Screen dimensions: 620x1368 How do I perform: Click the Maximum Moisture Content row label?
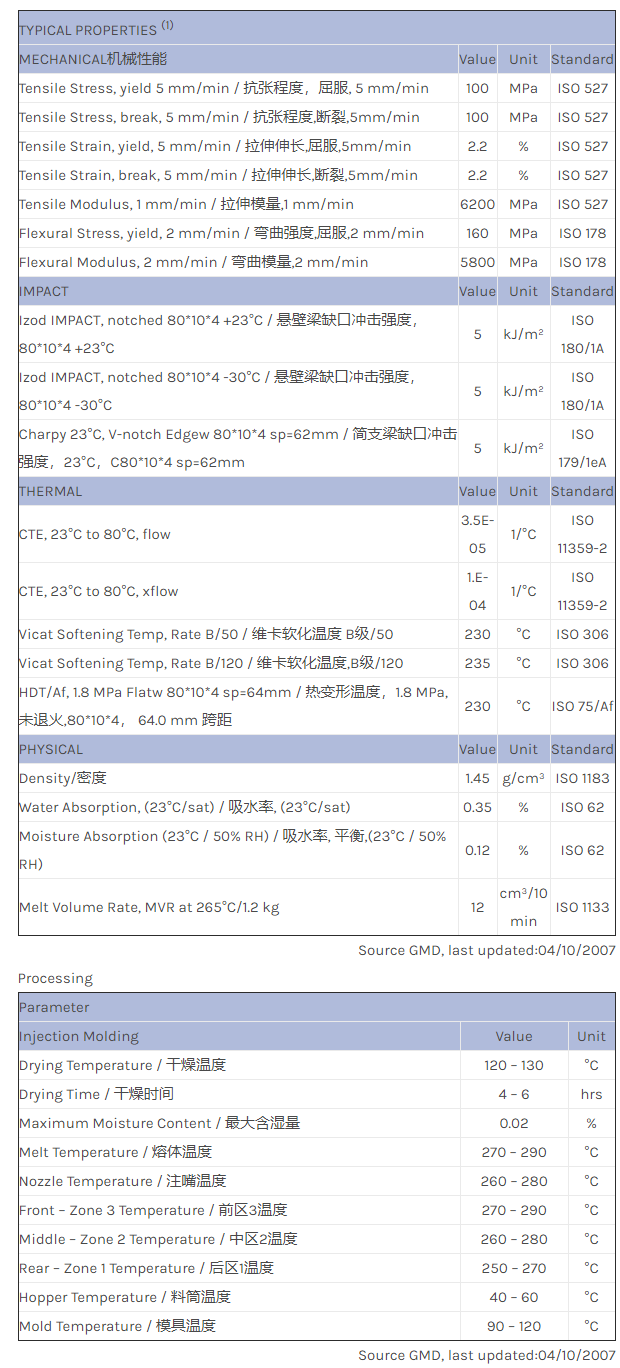coord(159,1123)
